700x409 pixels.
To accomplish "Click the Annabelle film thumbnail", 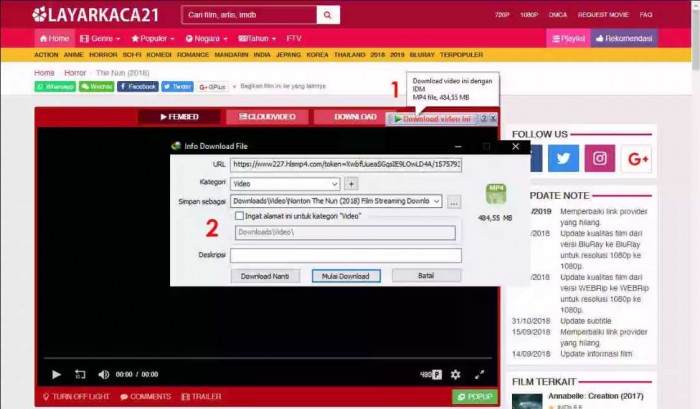I will (527, 401).
